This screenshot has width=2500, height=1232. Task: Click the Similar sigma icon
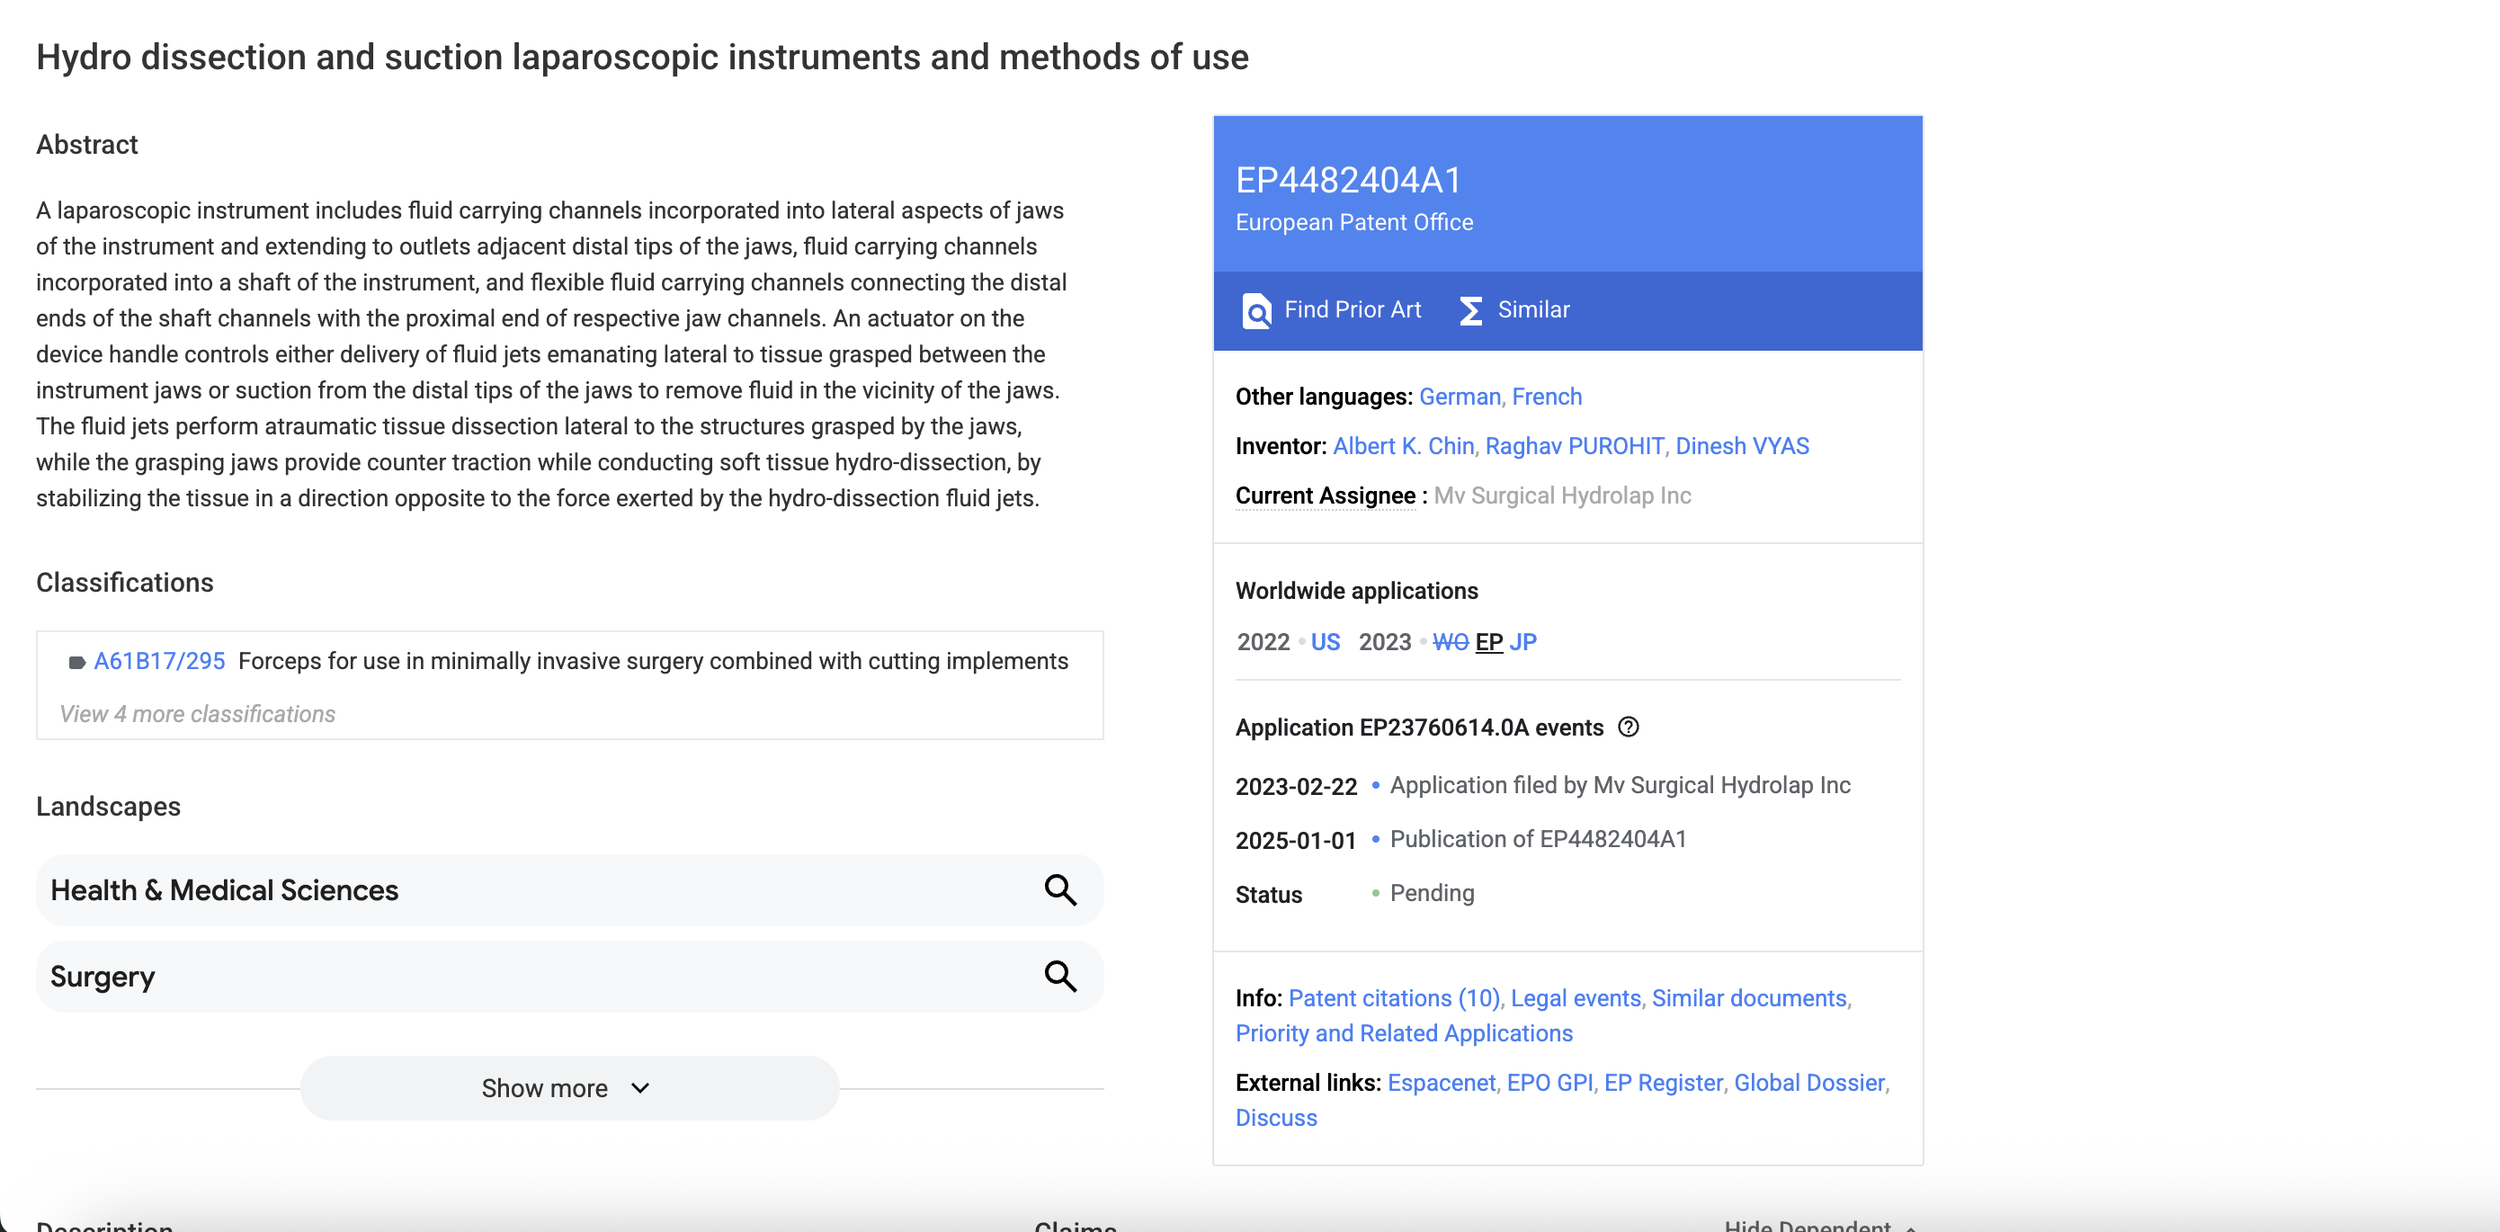click(1470, 311)
